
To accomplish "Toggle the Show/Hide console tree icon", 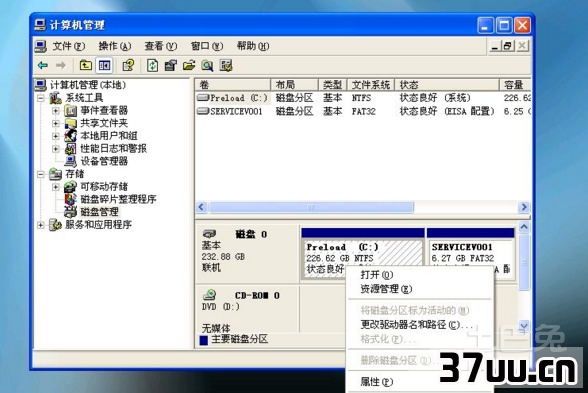I will point(104,66).
